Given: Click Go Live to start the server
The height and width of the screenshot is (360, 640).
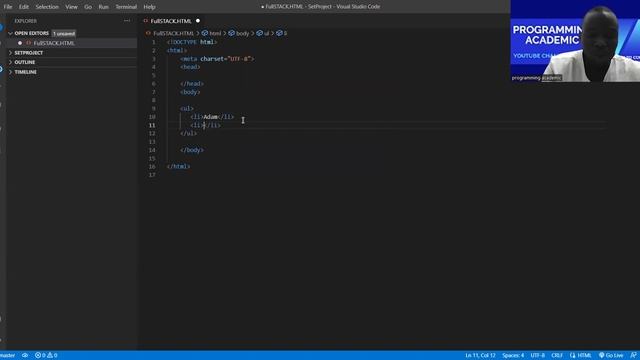Looking at the screenshot, I should point(611,356).
